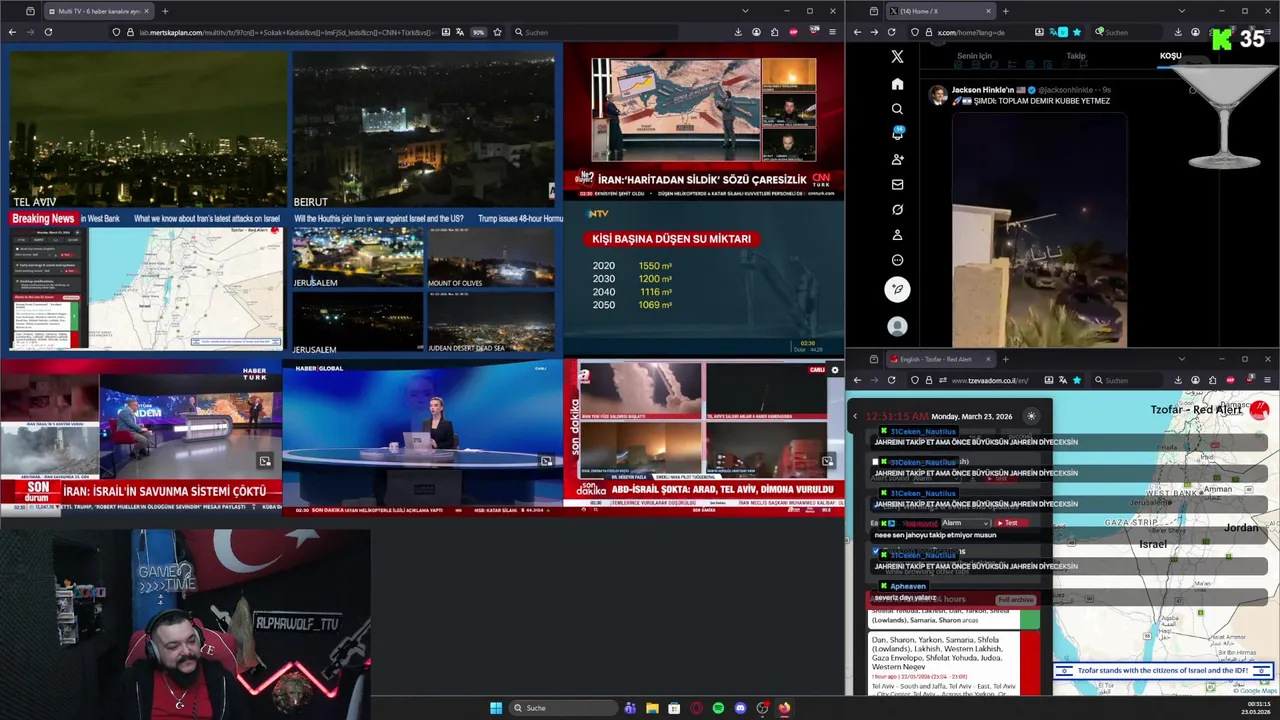
Task: Click the red Test button in Tzofar
Action: tap(1009, 523)
